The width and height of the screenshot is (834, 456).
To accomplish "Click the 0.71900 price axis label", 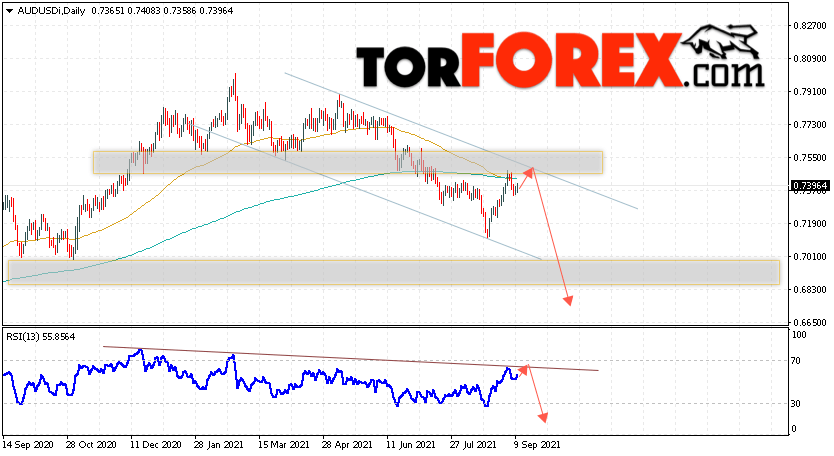I will coord(810,223).
